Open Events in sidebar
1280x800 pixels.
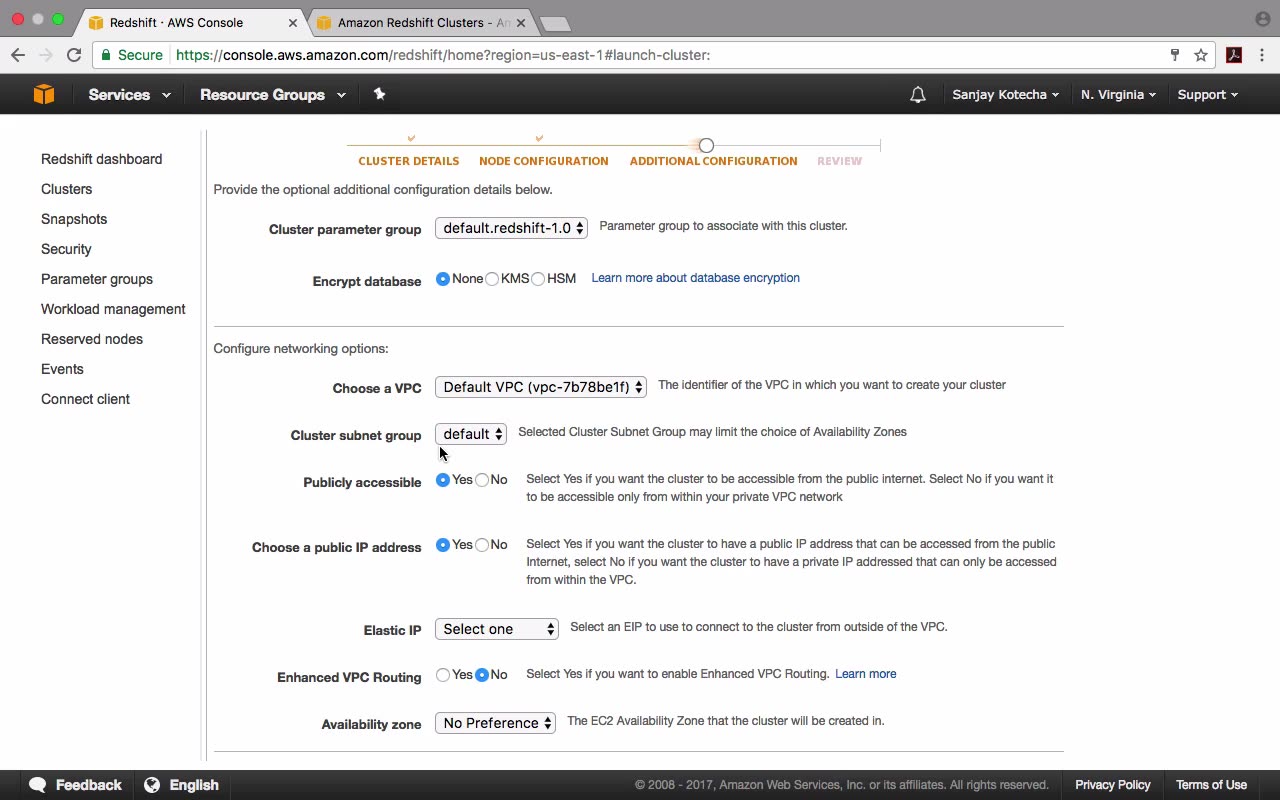pos(62,369)
